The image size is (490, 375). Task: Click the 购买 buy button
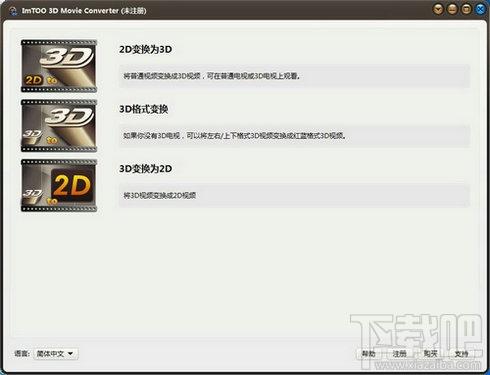point(430,354)
